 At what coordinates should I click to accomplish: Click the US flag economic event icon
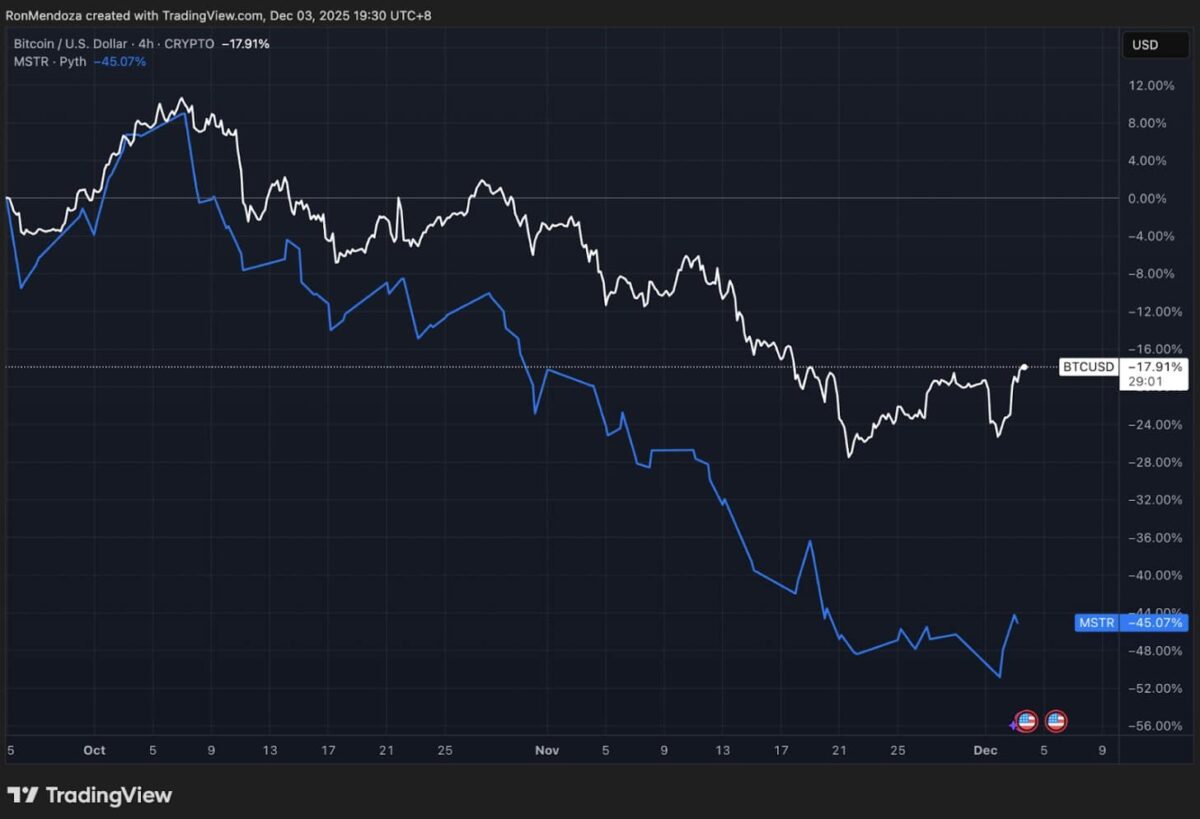click(1025, 720)
